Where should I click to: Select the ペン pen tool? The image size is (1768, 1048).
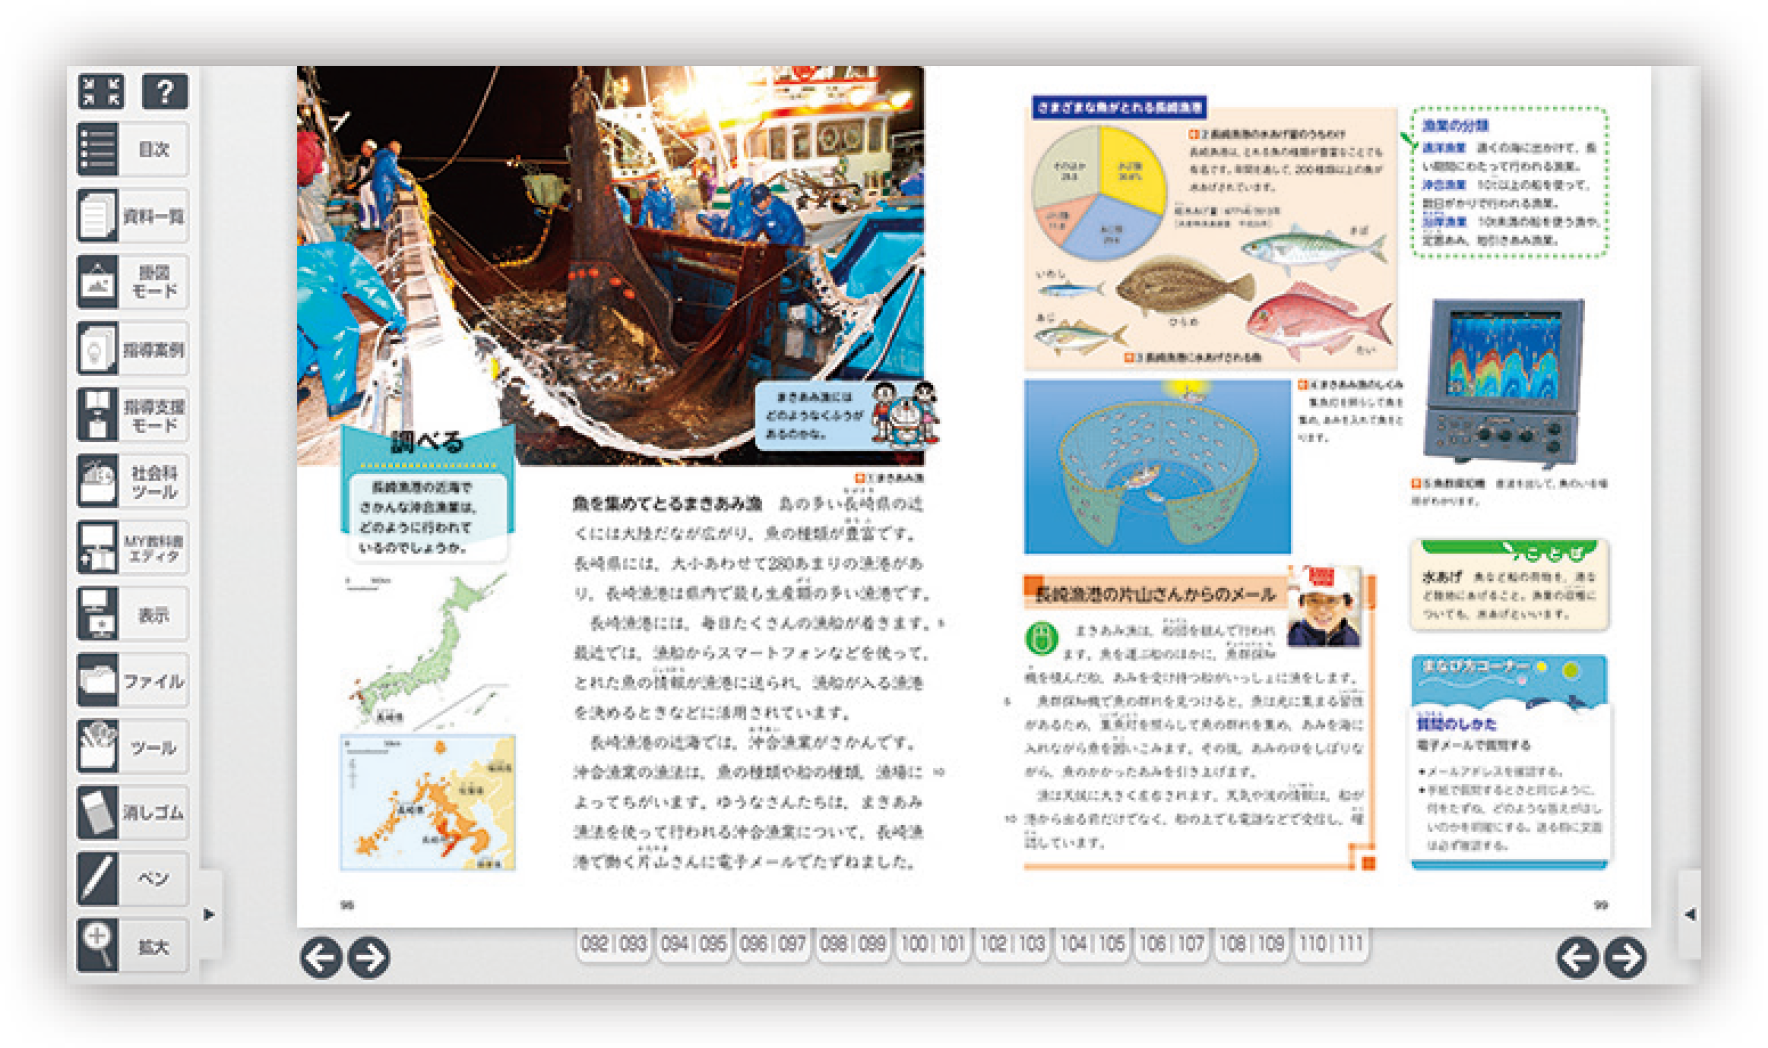132,879
